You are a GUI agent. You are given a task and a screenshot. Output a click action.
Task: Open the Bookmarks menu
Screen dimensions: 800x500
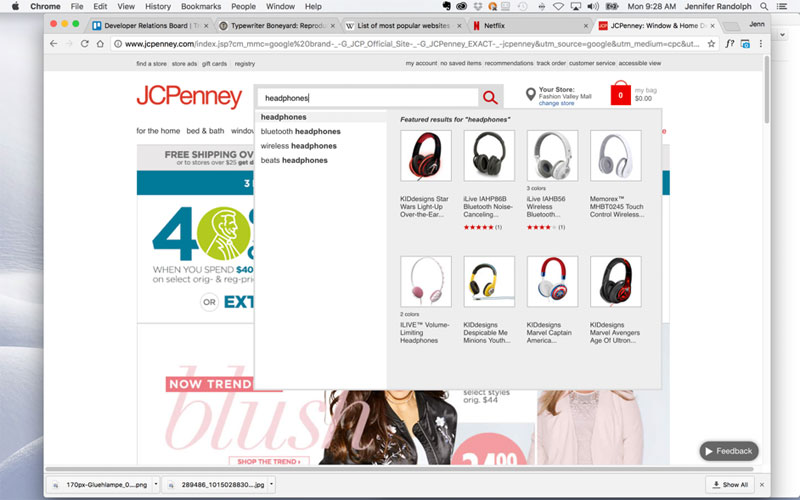[201, 6]
